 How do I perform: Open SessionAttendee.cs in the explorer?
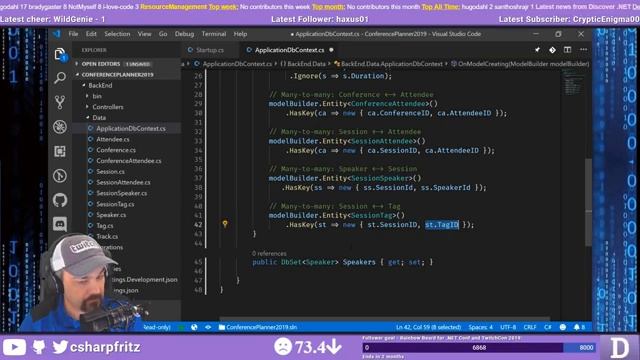point(123,182)
